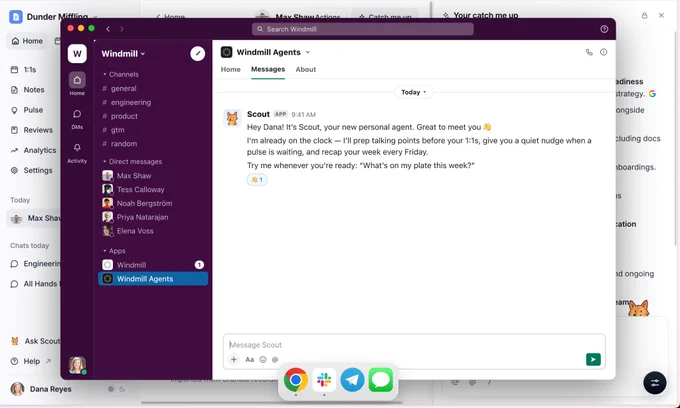The width and height of the screenshot is (680, 408).
Task: Select Windmill Agents in Apps list
Action: click(153, 279)
